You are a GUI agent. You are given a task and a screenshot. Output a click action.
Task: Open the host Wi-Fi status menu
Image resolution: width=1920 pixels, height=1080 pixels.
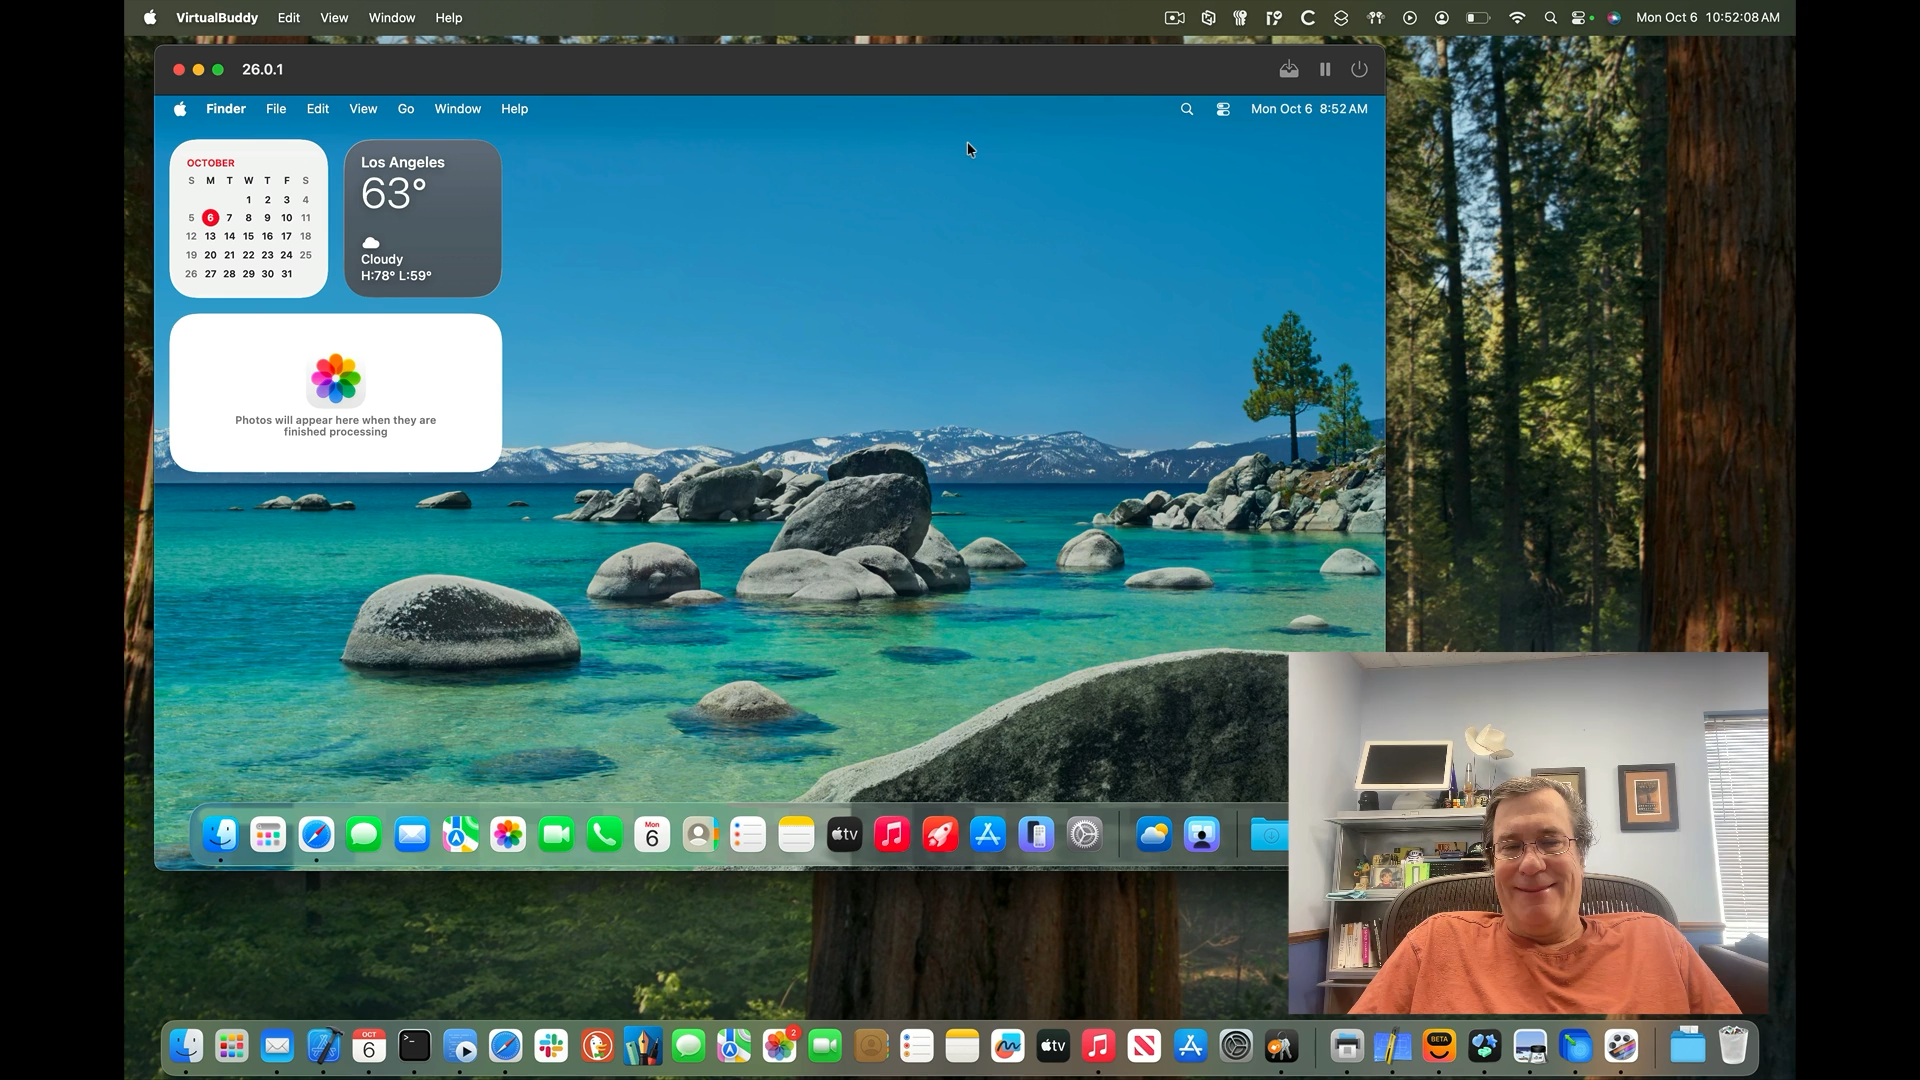1517,18
